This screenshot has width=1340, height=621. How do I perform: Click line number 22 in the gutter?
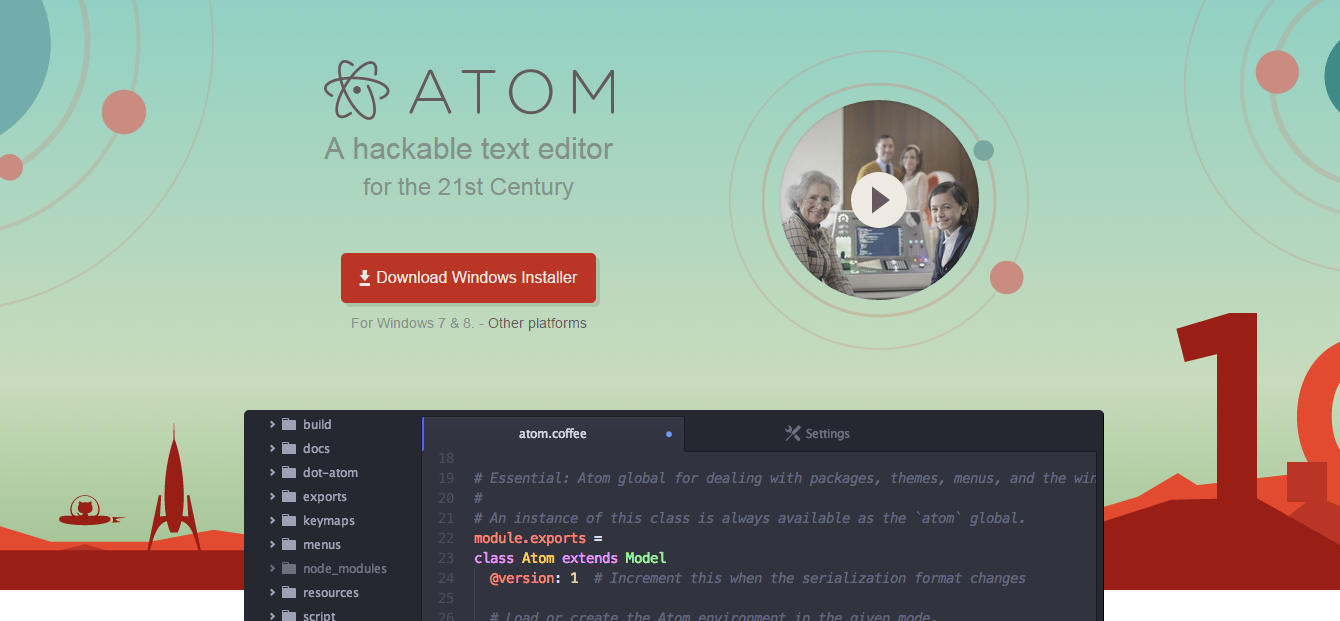pyautogui.click(x=446, y=538)
